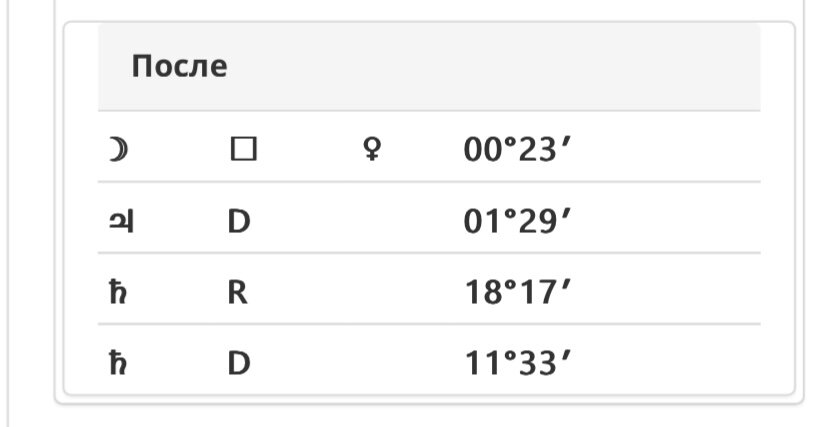Screen dimensions: 828x427
Task: Select the R marker beside Saturn
Action: (x=238, y=293)
